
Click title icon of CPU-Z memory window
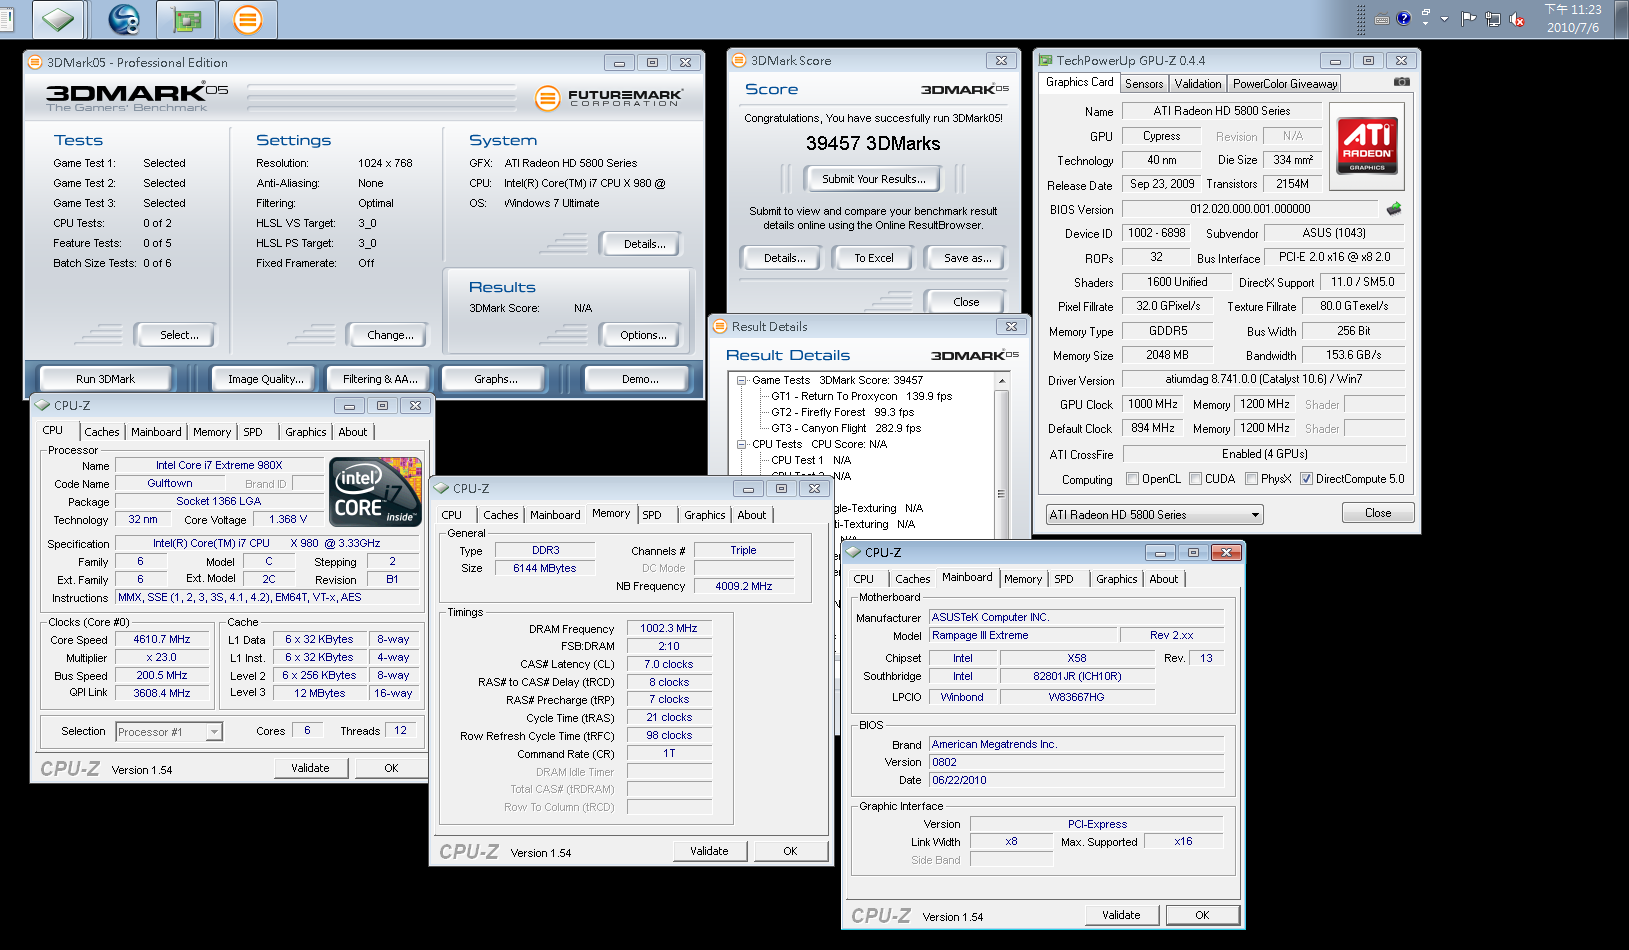441,488
